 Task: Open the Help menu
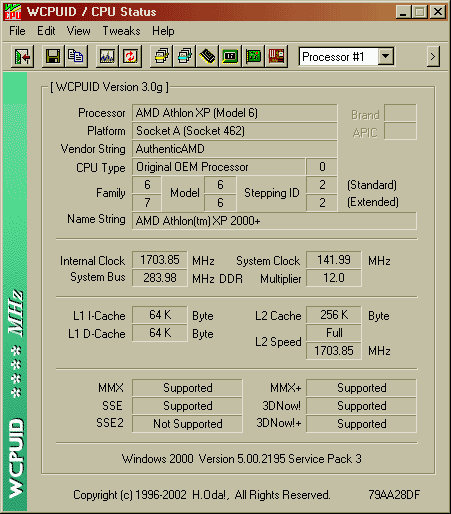[163, 31]
